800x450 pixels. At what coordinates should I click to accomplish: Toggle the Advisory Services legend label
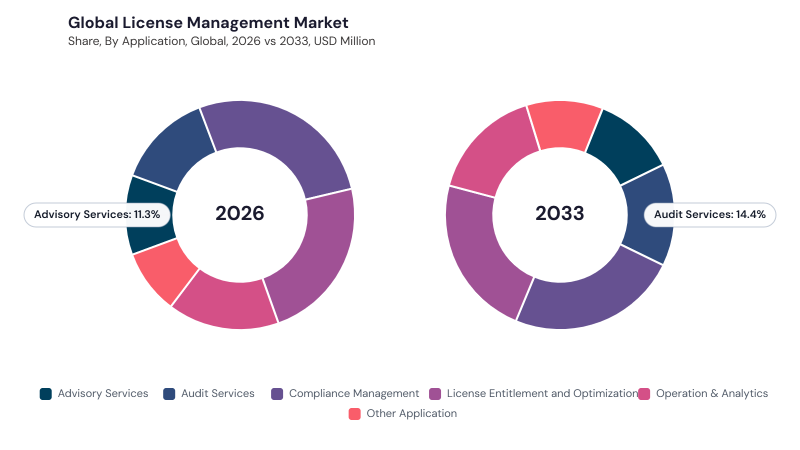point(103,393)
